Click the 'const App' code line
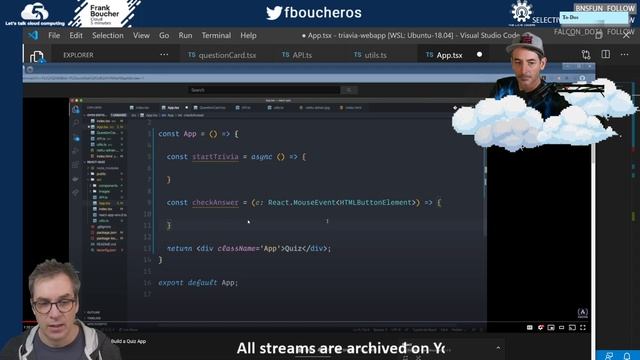640x360 pixels. [x=198, y=134]
